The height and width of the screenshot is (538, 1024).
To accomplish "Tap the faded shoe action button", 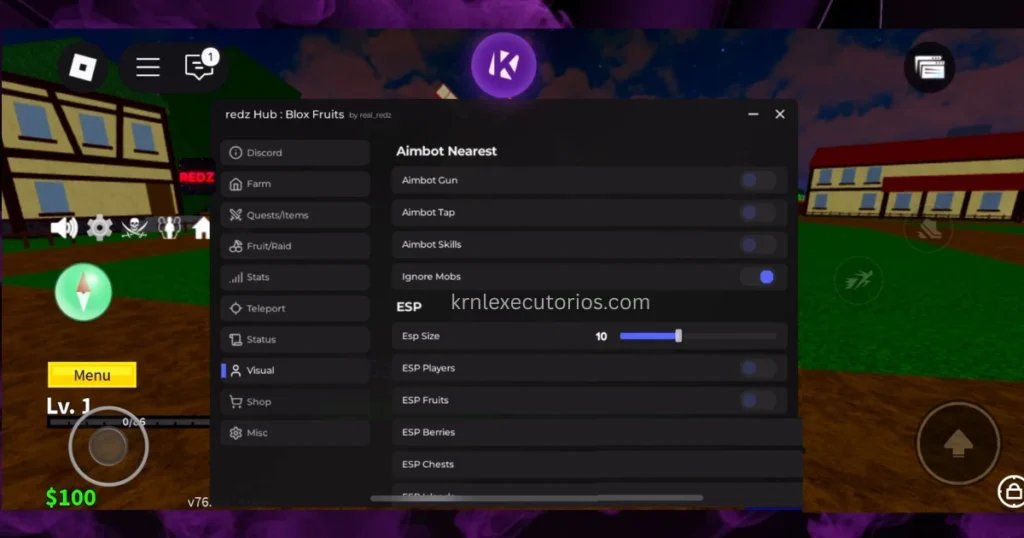I will [x=928, y=229].
